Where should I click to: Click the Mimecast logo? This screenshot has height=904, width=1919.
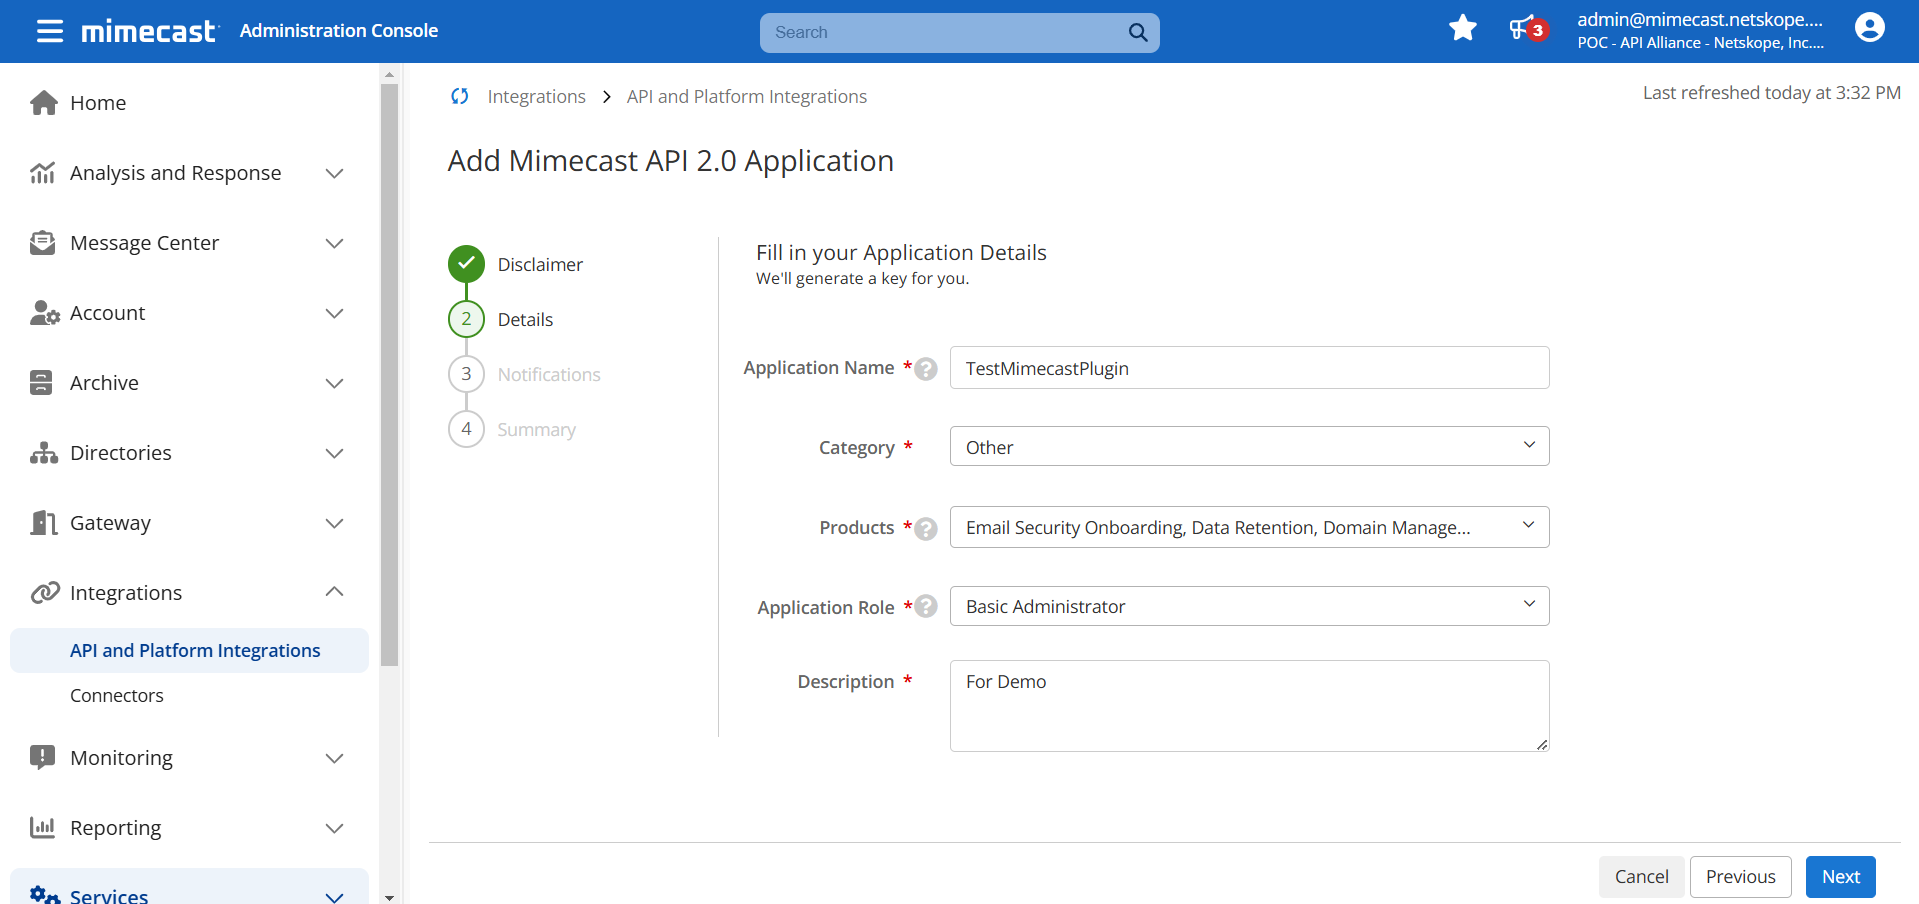(149, 31)
